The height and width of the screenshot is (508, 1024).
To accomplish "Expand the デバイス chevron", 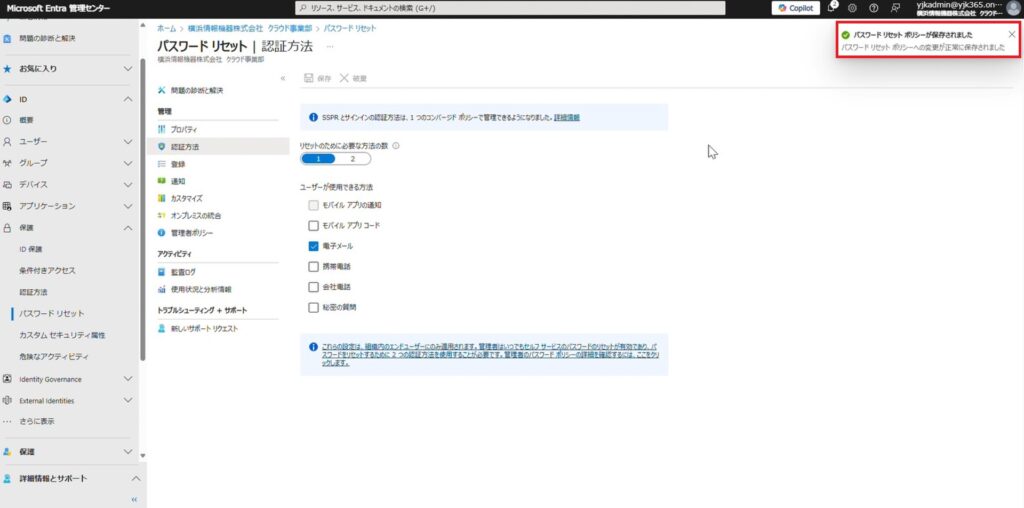I will point(128,185).
